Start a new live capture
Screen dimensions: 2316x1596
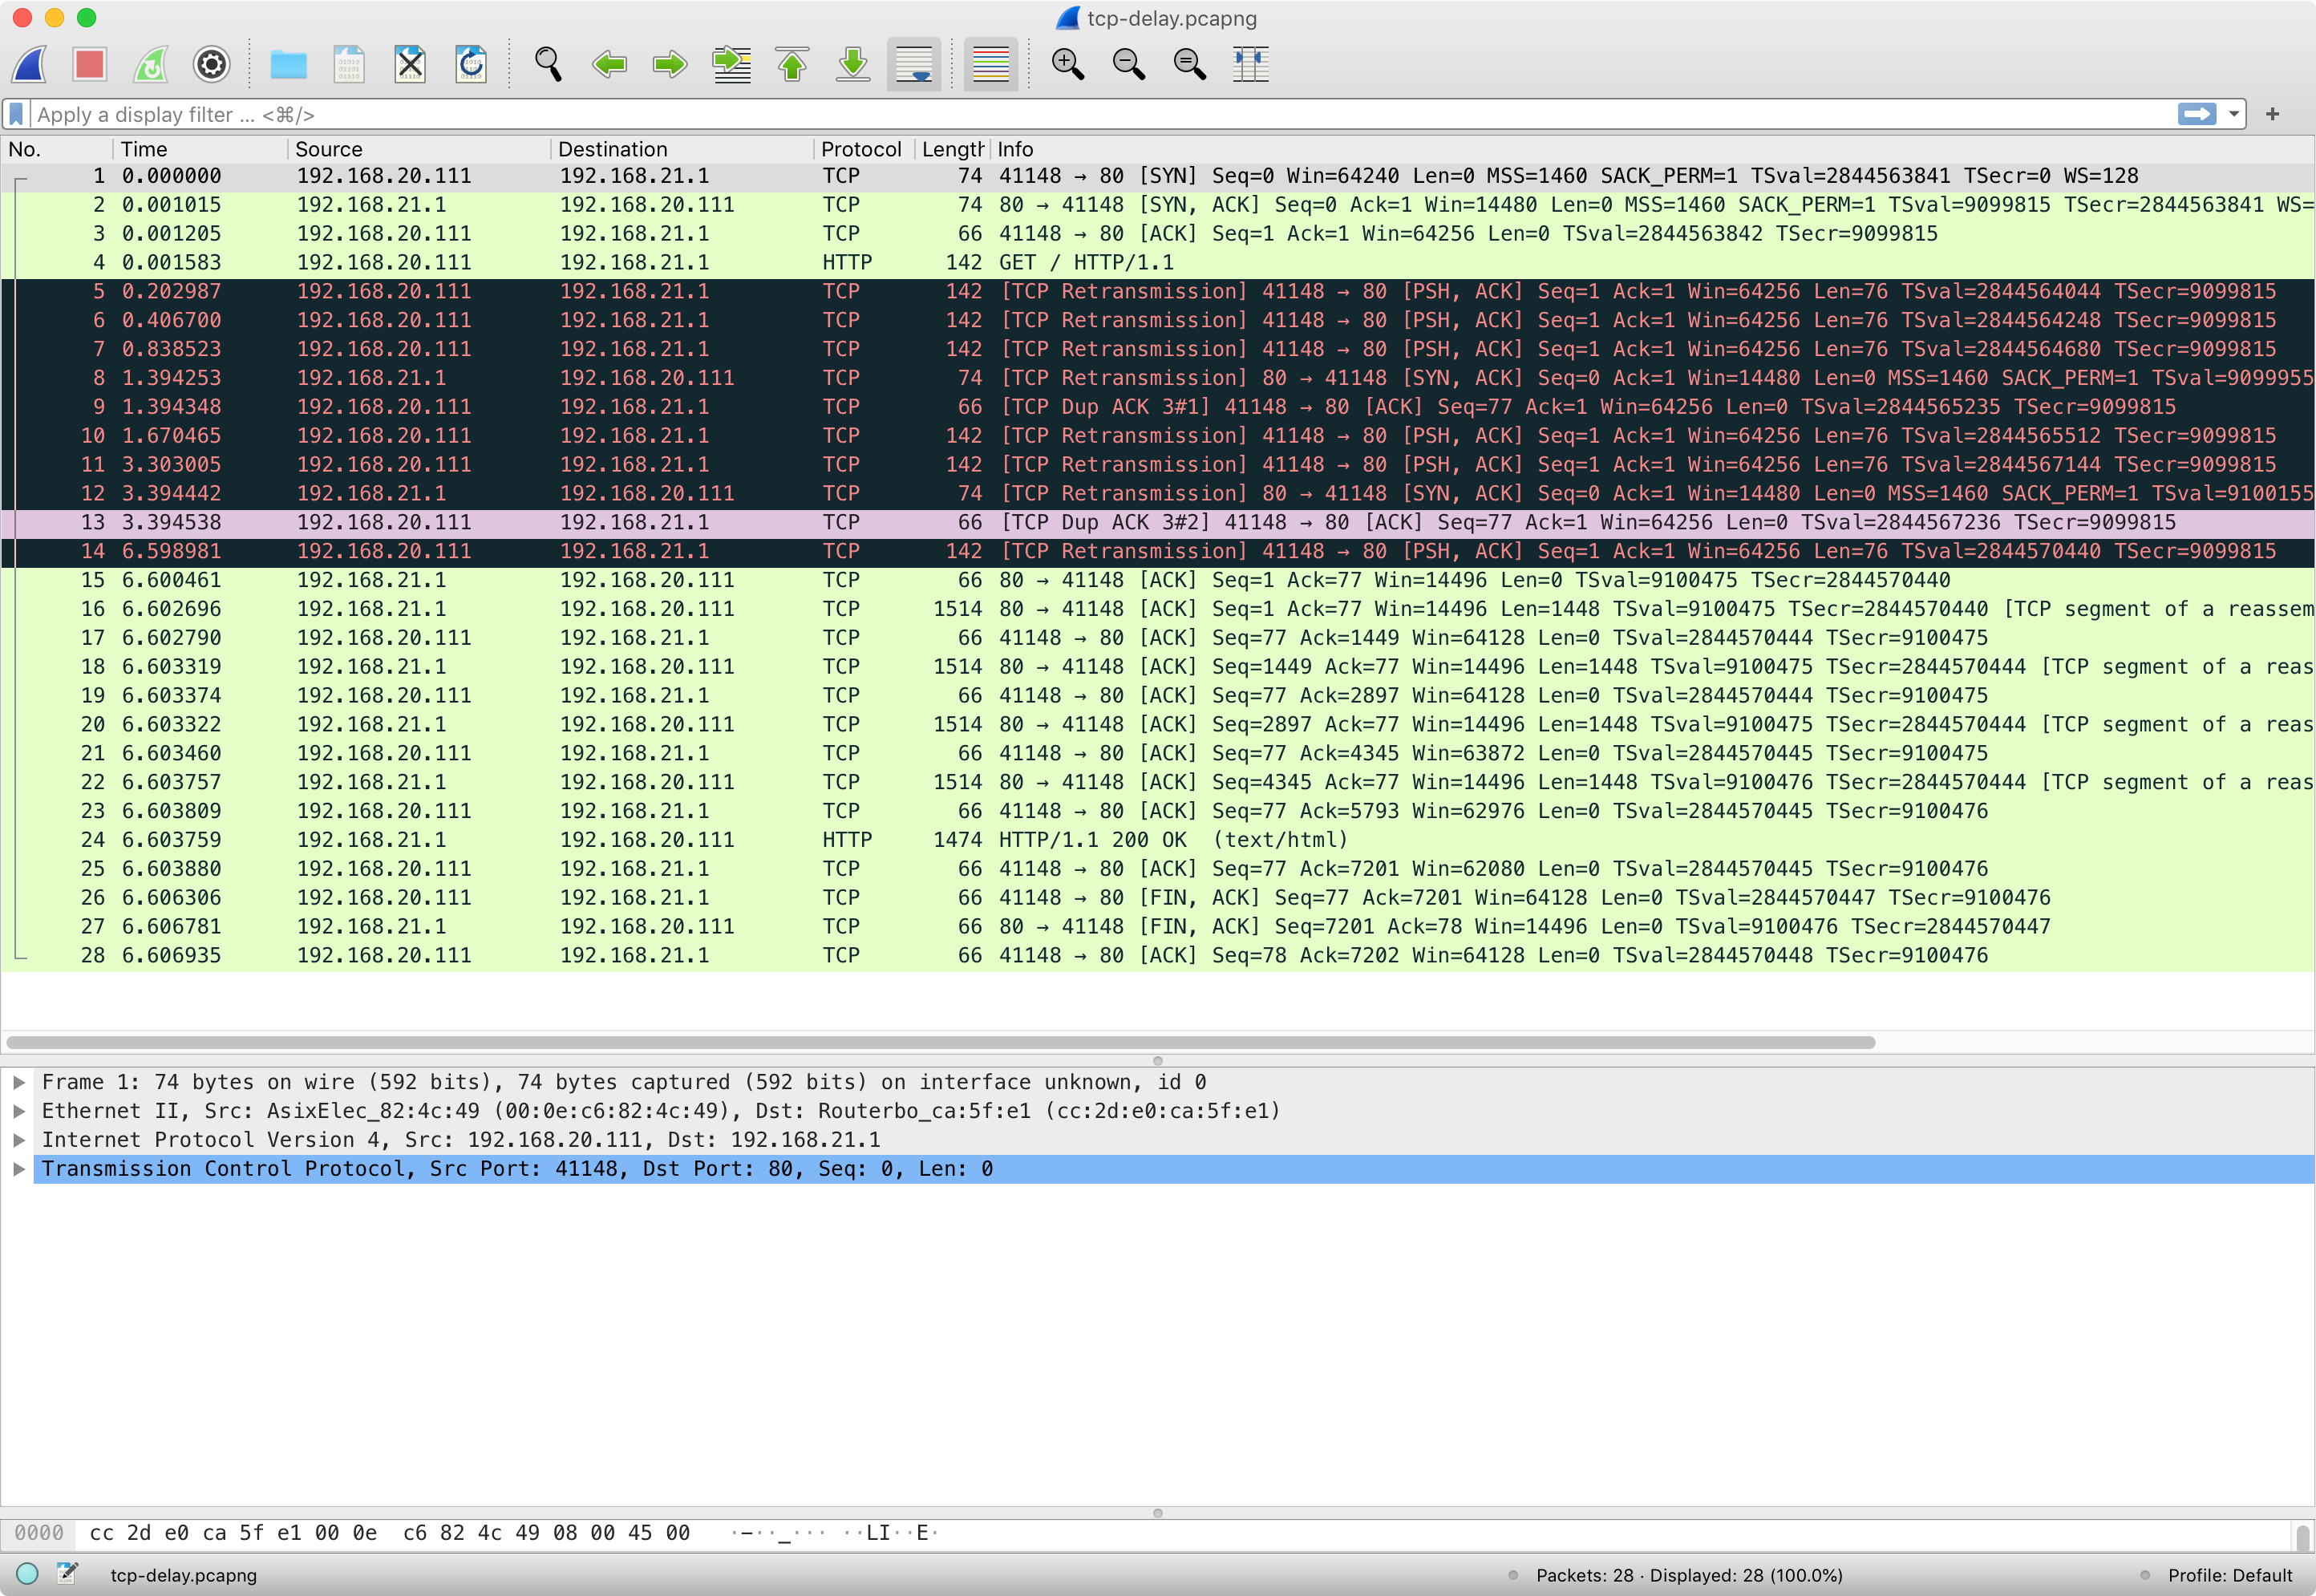[28, 63]
